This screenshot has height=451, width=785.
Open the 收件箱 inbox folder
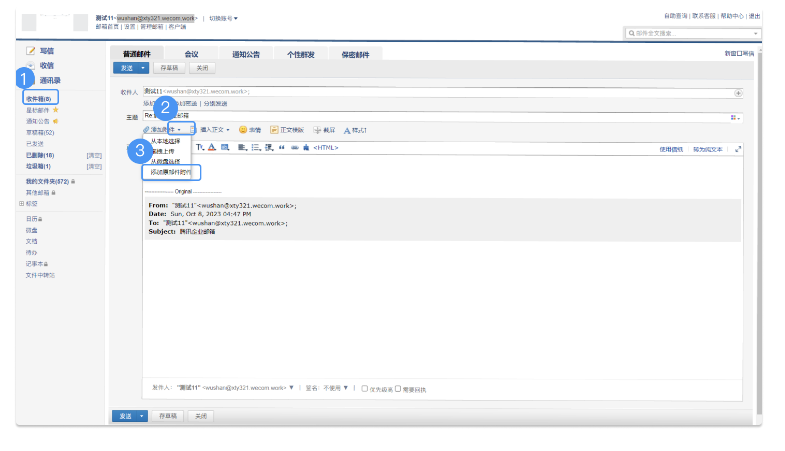pos(39,99)
